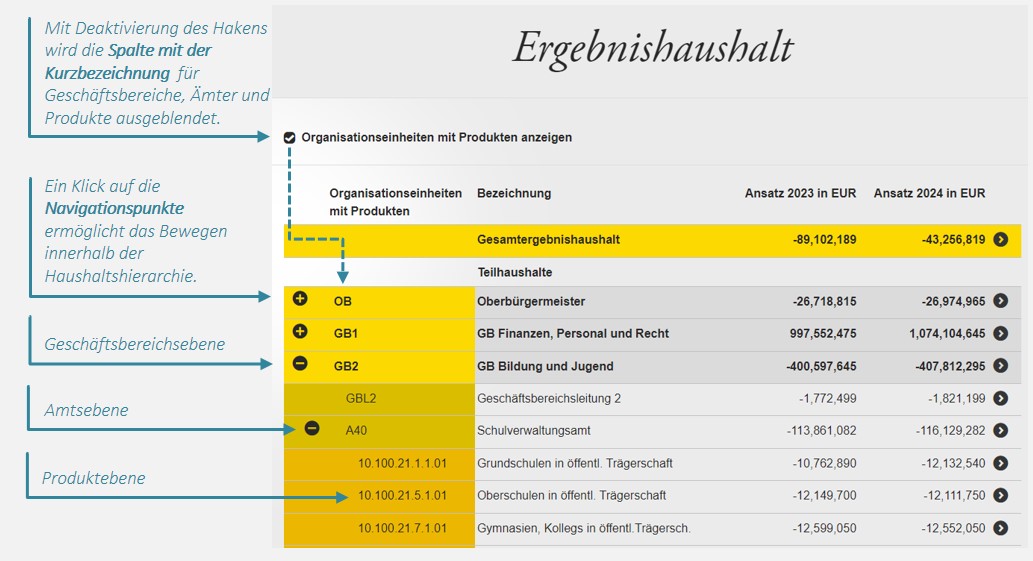The height and width of the screenshot is (561, 1033).
Task: Open details arrow for Oberbürgermeister row
Action: [x=1000, y=301]
